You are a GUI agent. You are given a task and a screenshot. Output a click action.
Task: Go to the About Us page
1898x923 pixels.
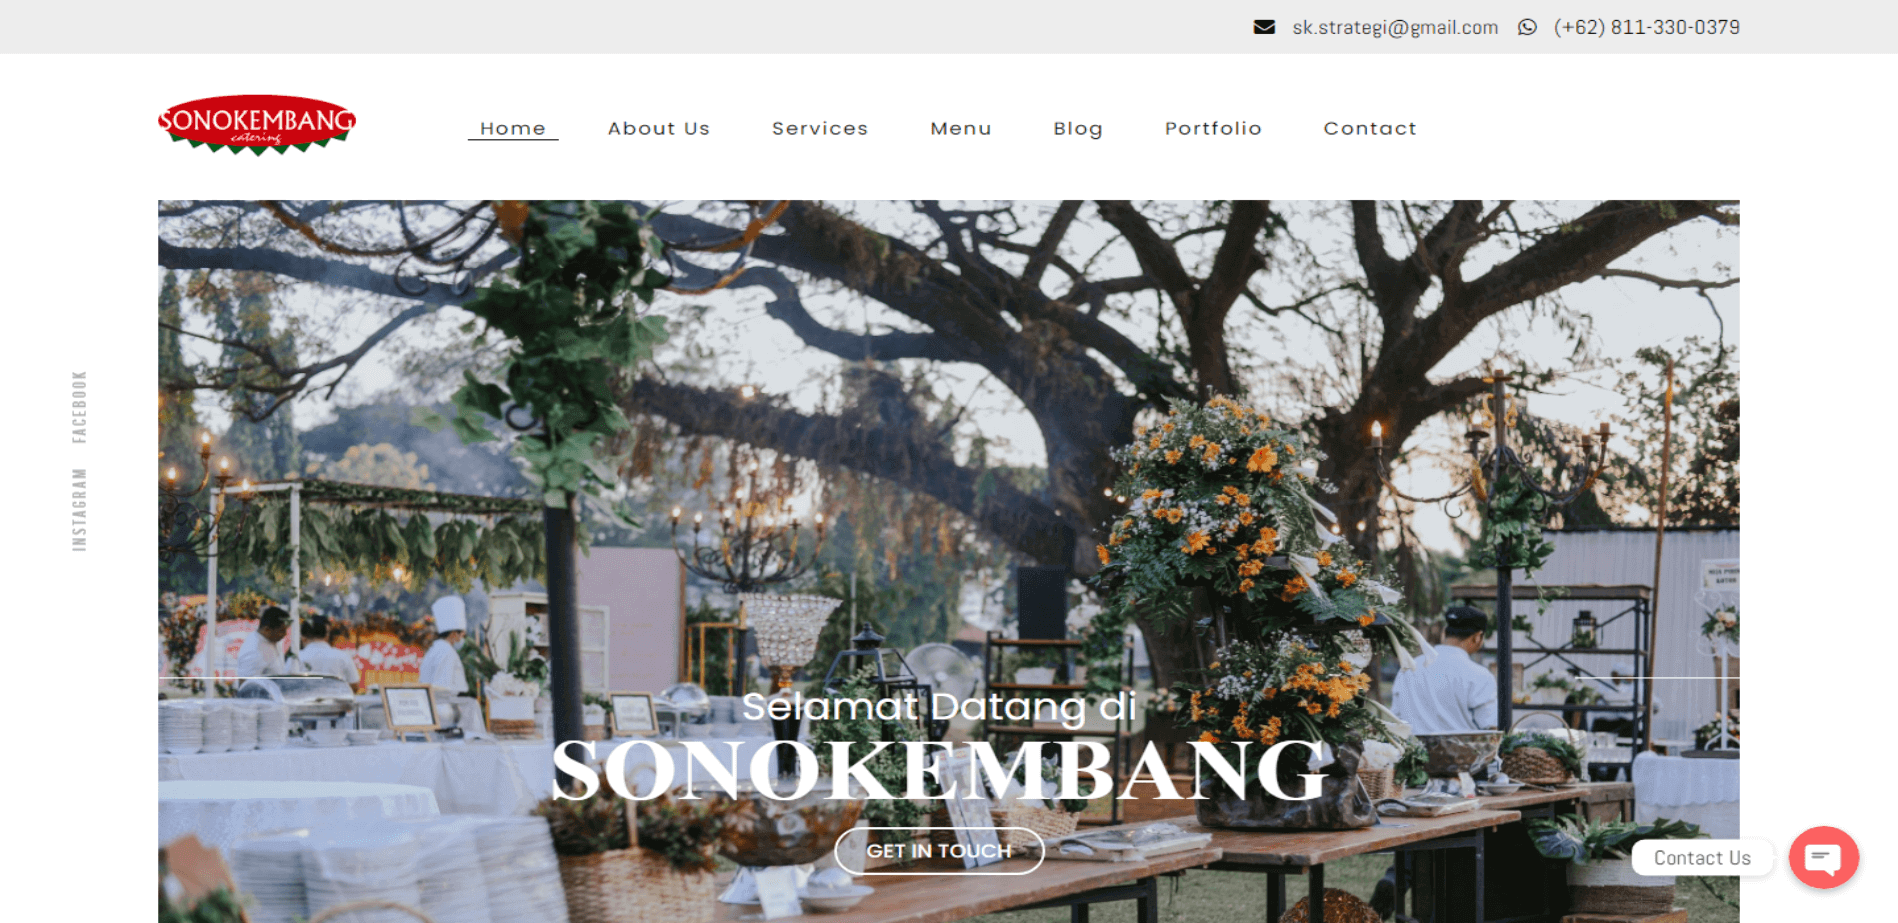pos(659,128)
